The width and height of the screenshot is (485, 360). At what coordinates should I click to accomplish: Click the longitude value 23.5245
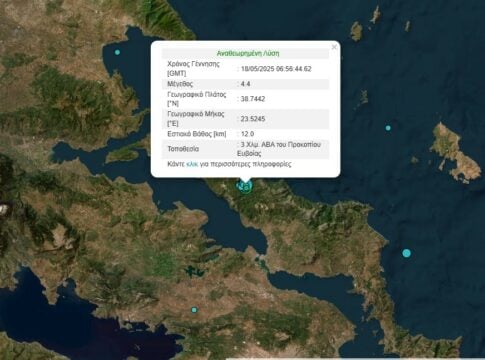pos(253,119)
